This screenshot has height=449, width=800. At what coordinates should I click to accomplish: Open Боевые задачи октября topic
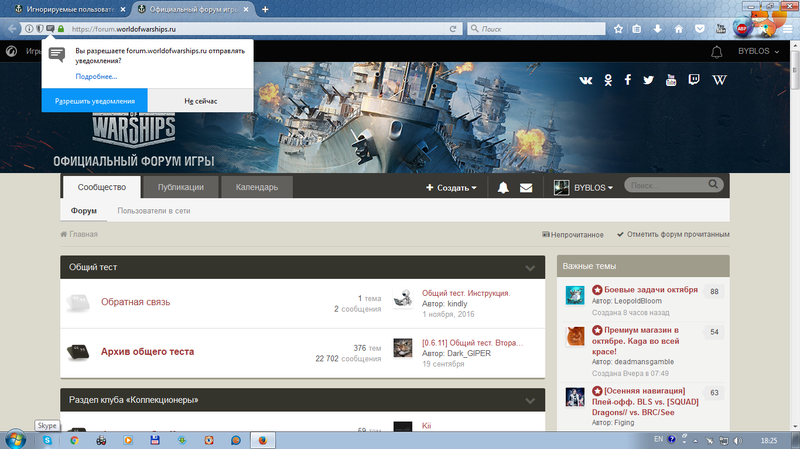(651, 290)
